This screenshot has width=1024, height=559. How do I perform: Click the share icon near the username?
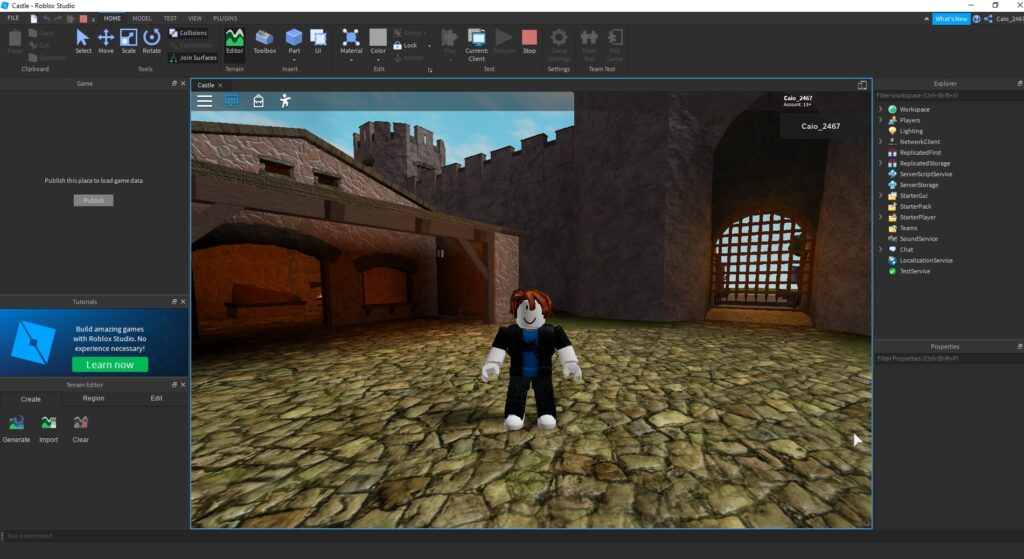tap(988, 19)
